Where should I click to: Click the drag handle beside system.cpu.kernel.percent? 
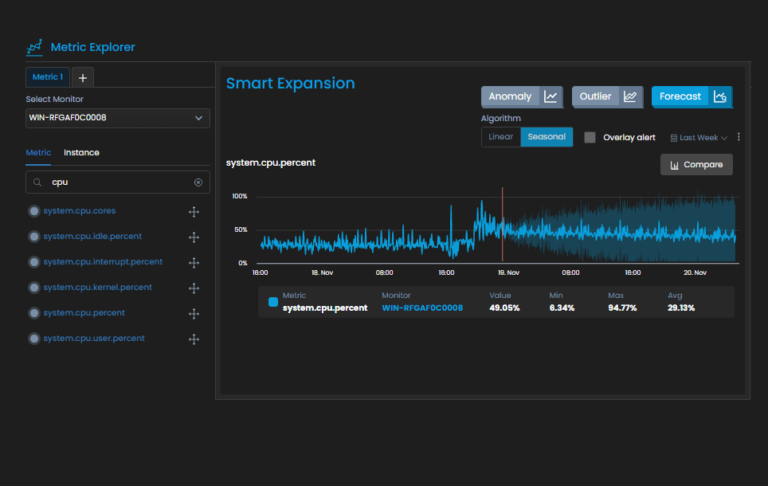click(194, 288)
